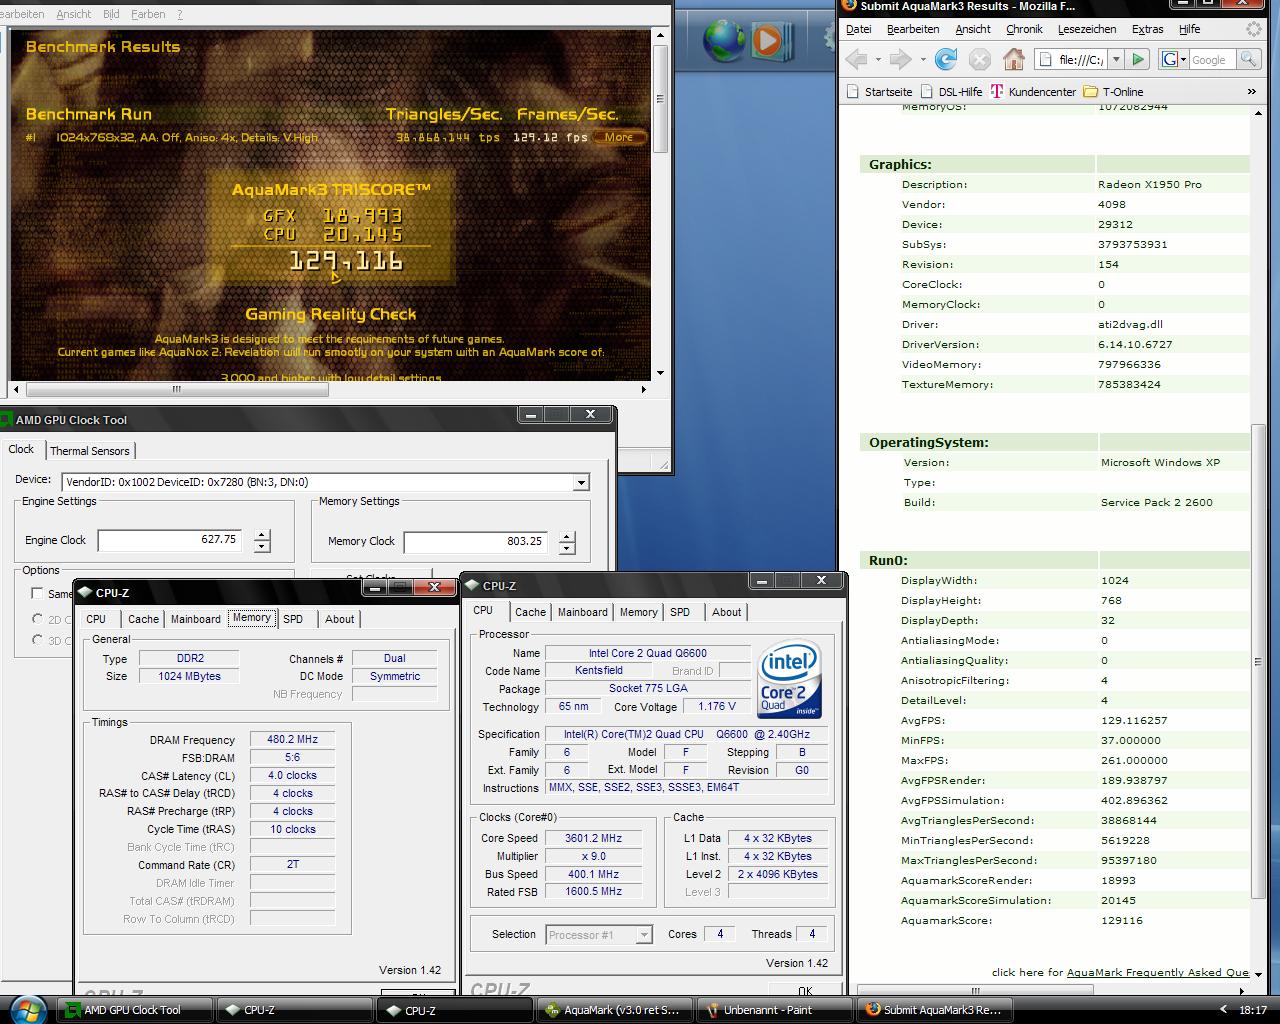Click the system clock showing 18:17
1280x1024 pixels.
1252,1010
